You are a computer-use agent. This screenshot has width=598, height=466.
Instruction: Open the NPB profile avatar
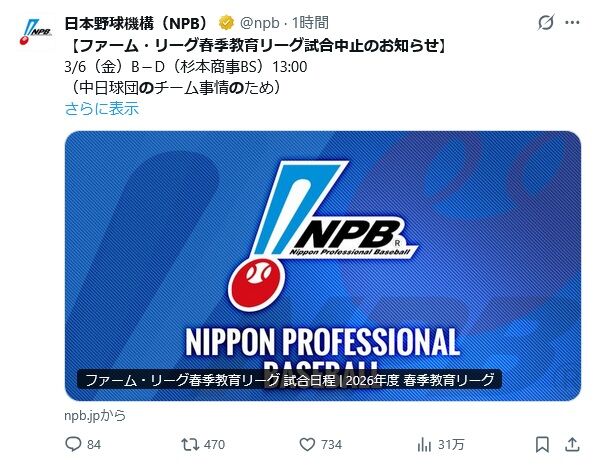pos(35,31)
